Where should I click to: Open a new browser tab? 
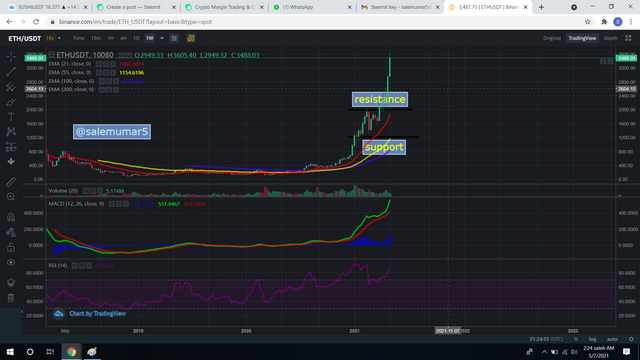[x=541, y=7]
